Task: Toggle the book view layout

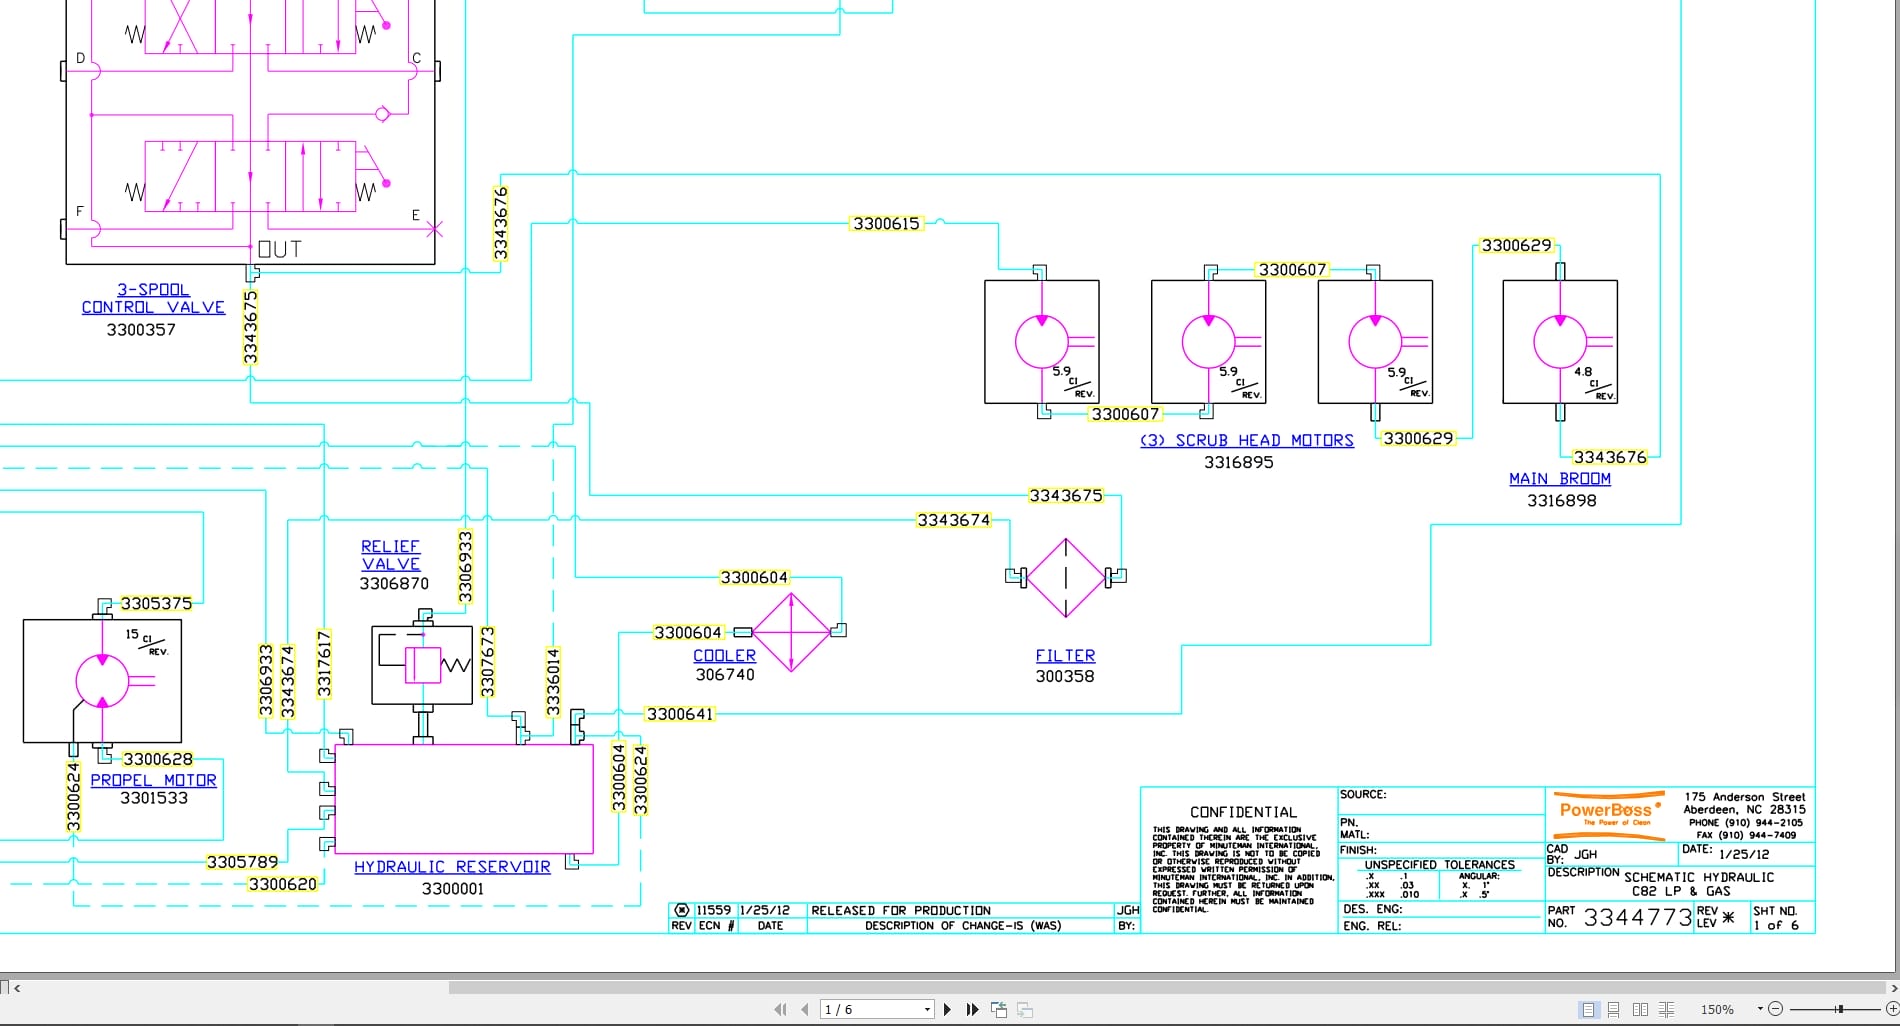Action: [1667, 1009]
